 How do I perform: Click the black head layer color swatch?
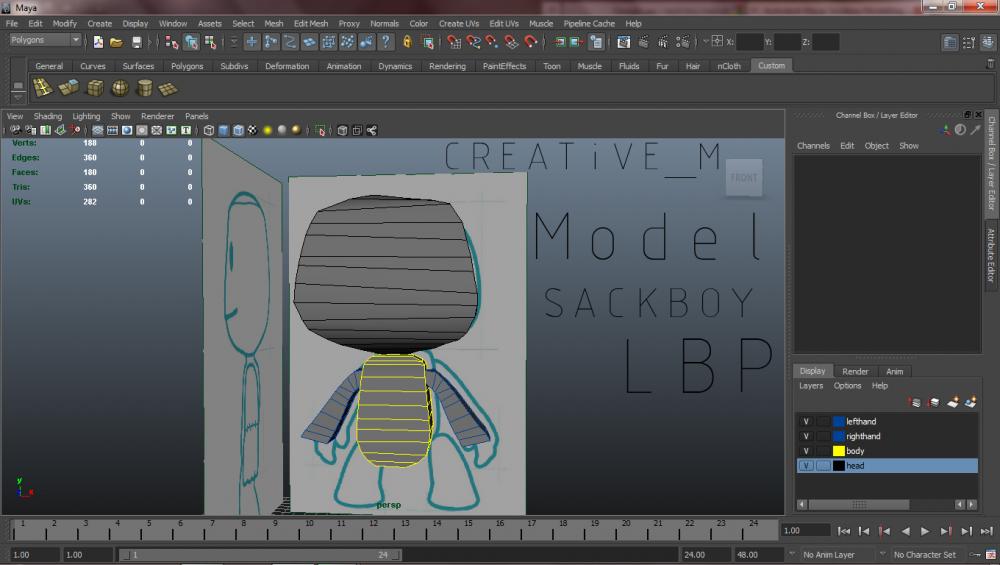point(839,466)
